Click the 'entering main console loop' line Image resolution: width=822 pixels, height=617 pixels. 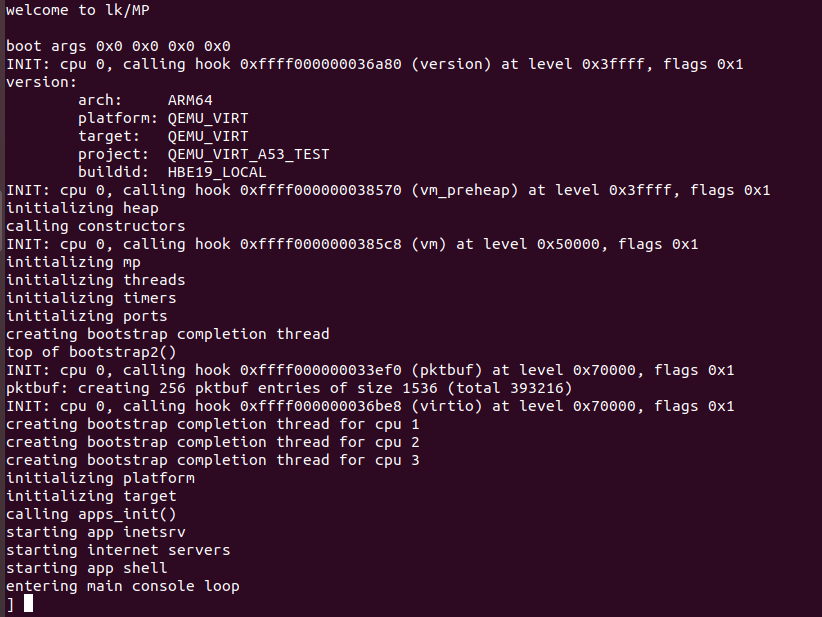(x=123, y=586)
